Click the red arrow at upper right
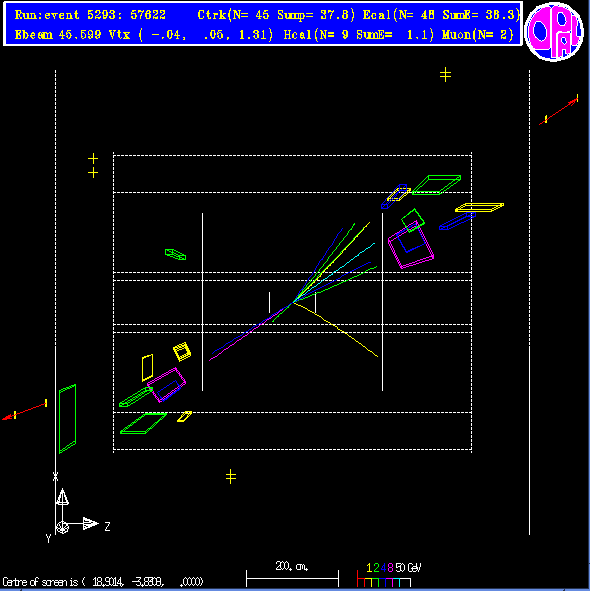This screenshot has width=590, height=591. pos(559,110)
